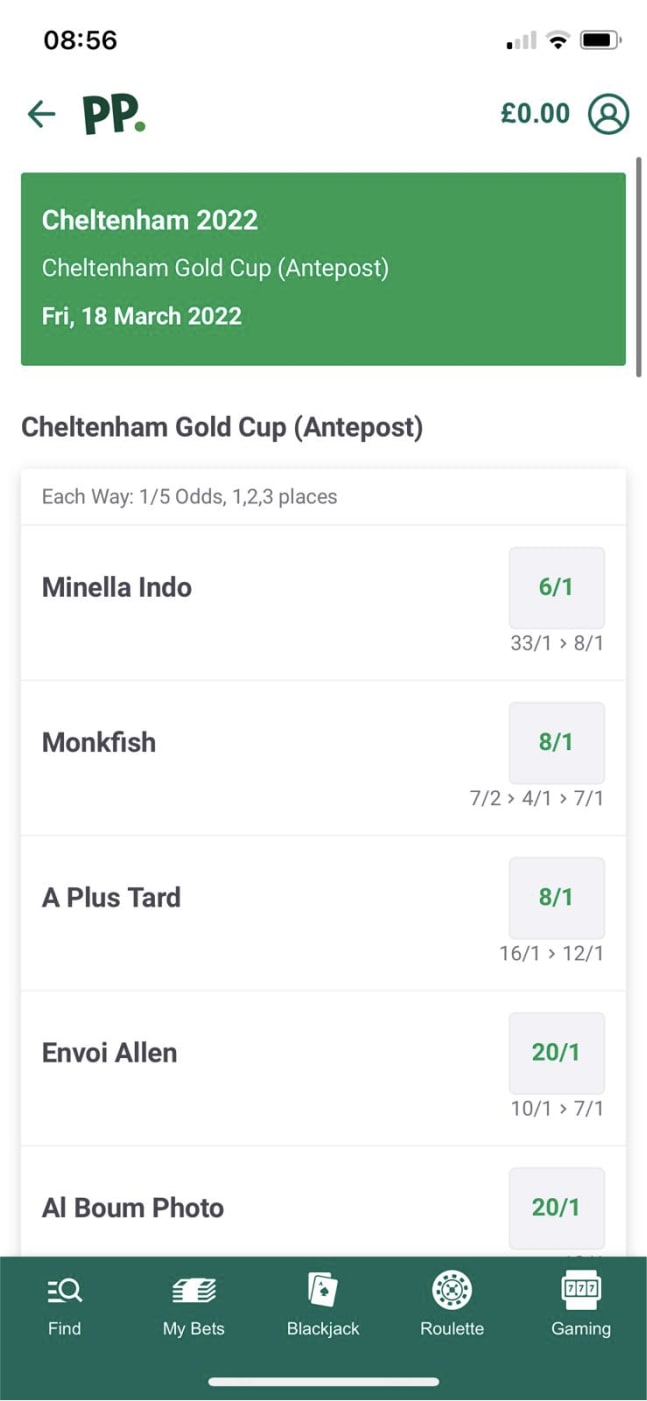
Task: Select the 8/1 odds for Monkfish
Action: (x=556, y=742)
